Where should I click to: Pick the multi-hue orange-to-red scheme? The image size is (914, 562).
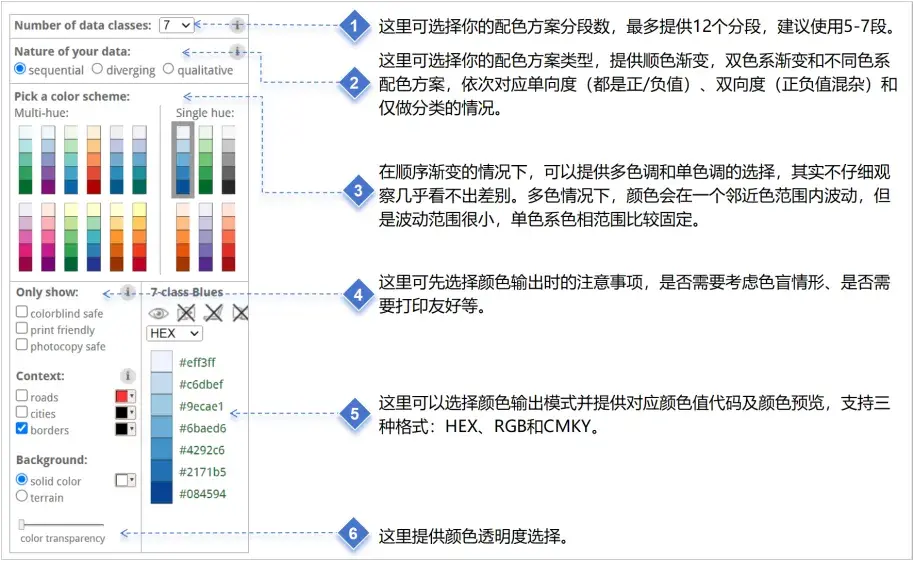(93, 160)
